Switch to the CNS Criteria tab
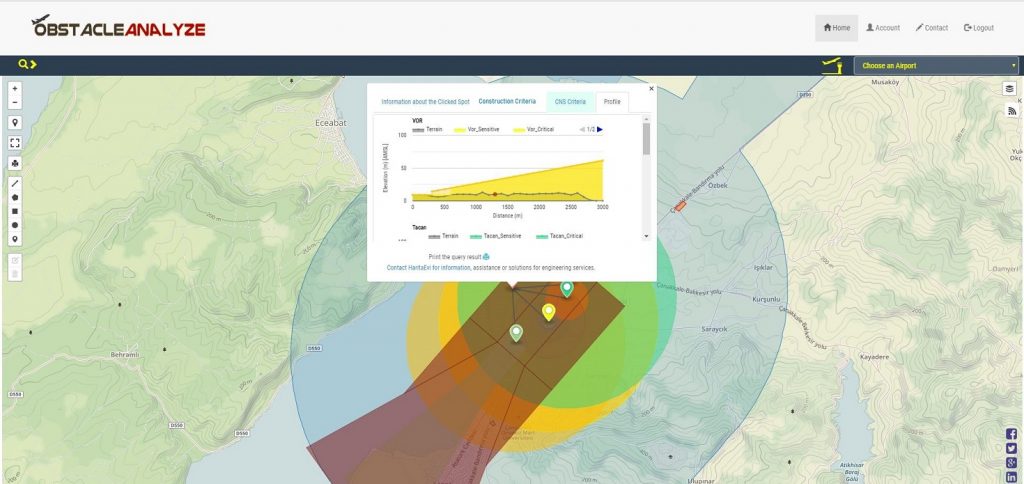Viewport: 1024px width, 484px height. (570, 102)
